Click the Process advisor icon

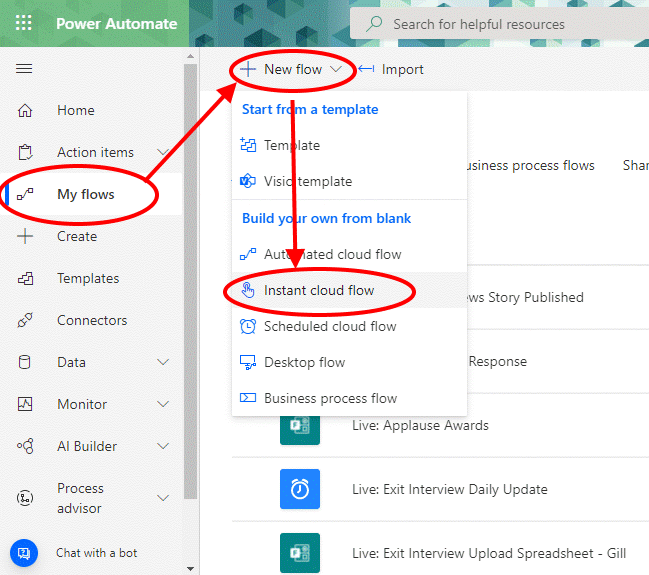point(25,498)
